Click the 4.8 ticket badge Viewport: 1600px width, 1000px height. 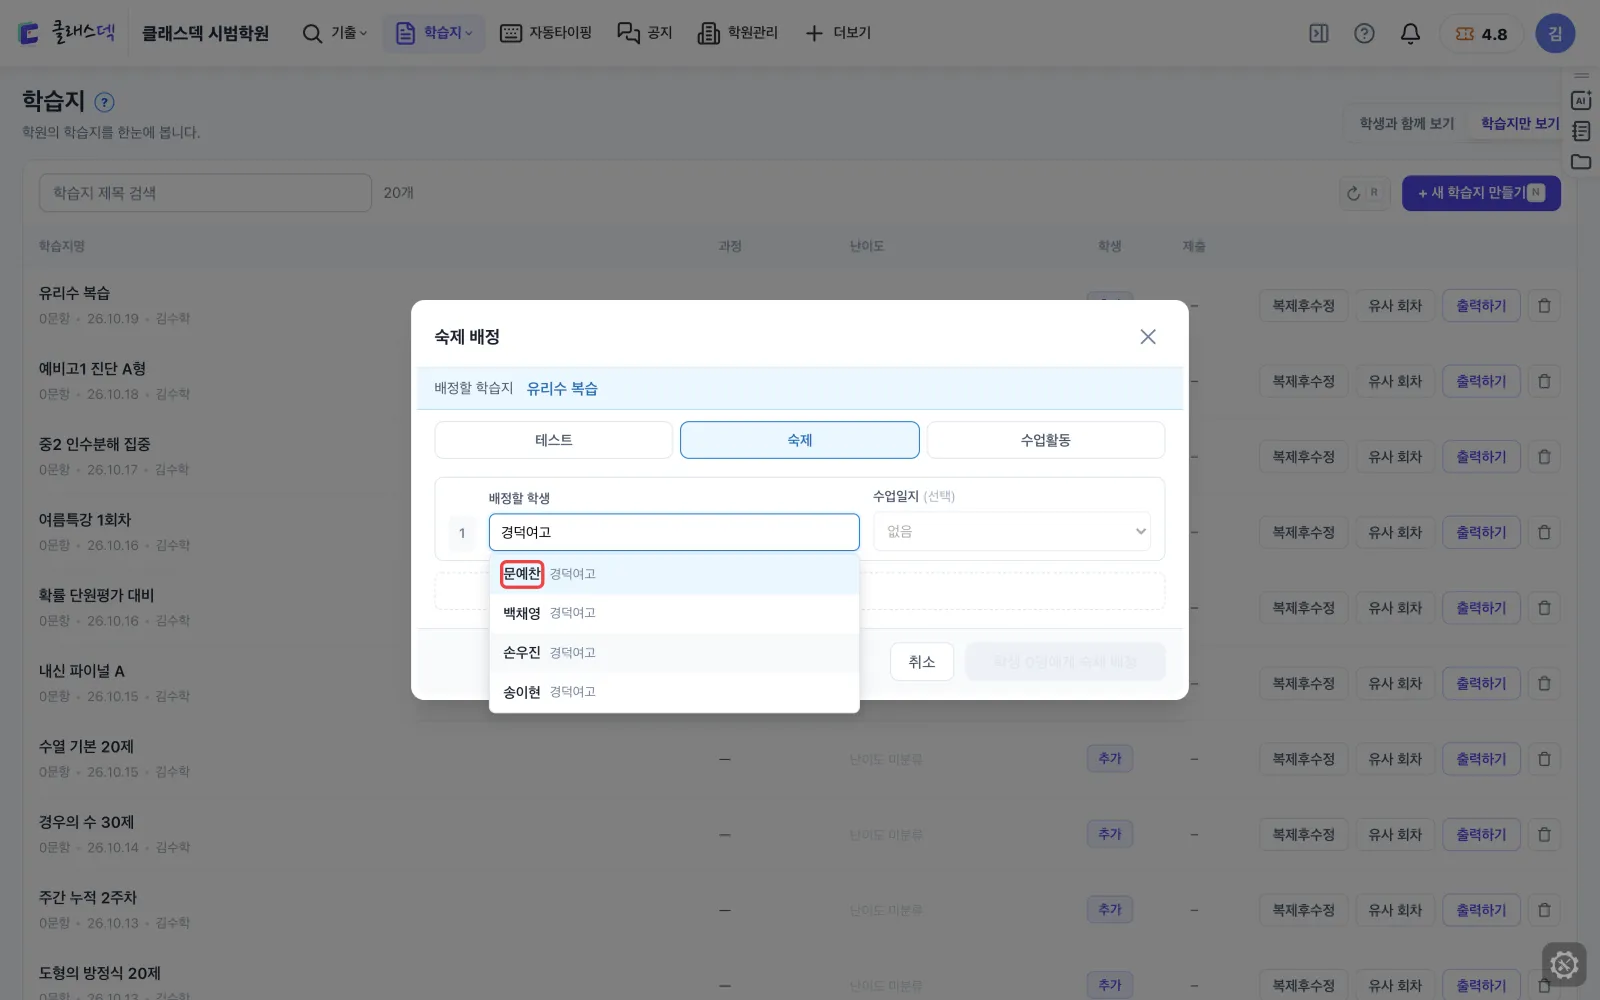1481,34
